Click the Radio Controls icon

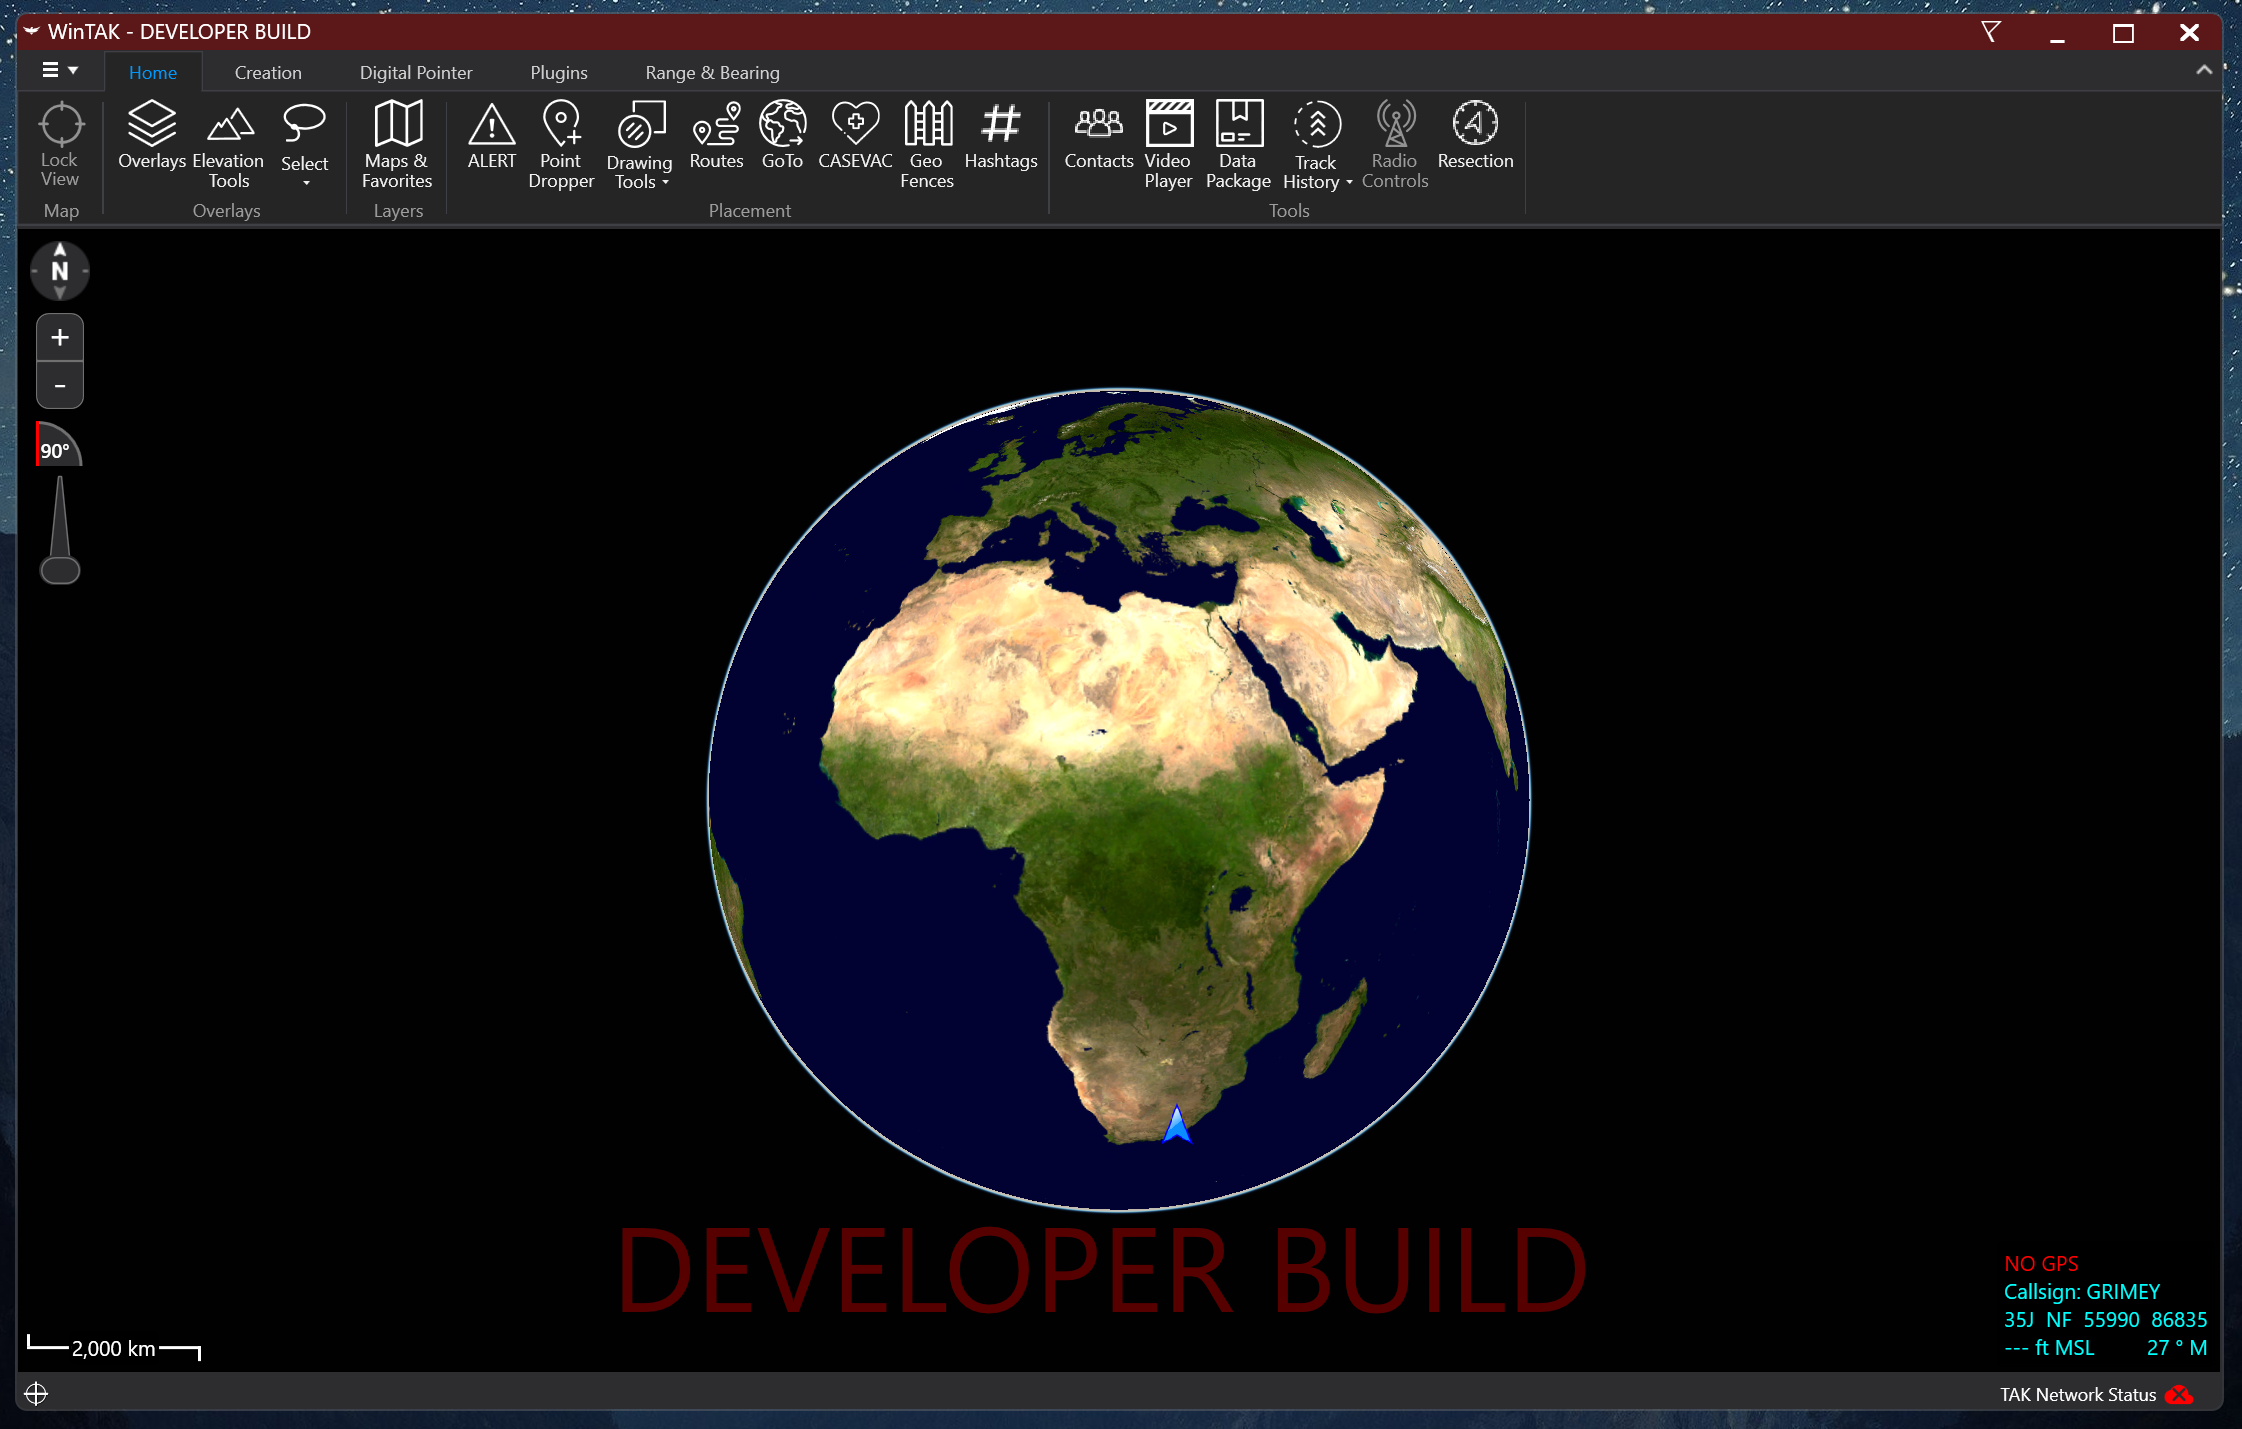(1395, 125)
